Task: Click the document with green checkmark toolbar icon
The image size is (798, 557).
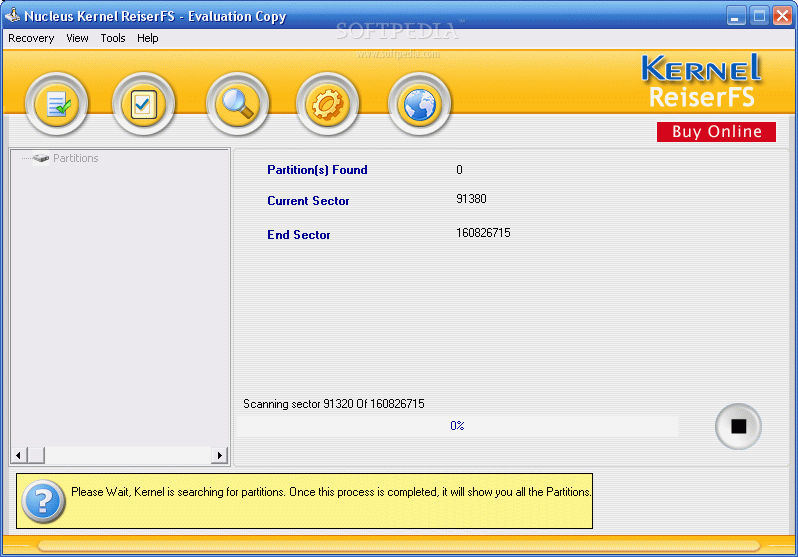Action: pos(56,104)
